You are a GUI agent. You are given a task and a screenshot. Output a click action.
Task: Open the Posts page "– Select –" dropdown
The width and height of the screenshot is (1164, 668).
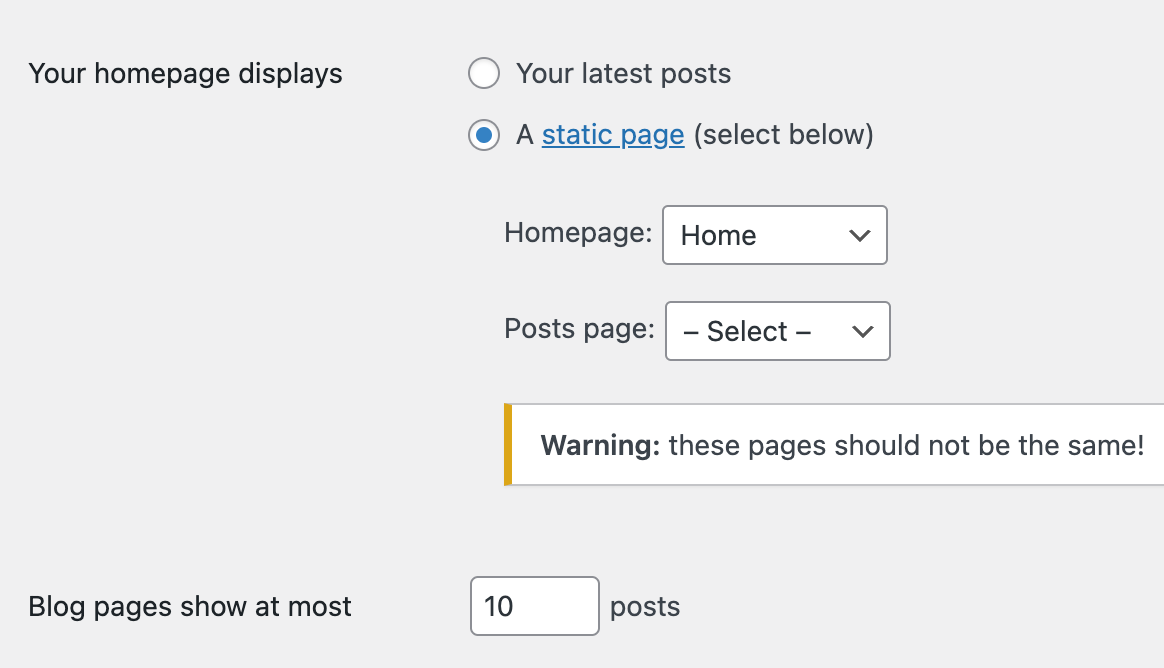pyautogui.click(x=777, y=331)
